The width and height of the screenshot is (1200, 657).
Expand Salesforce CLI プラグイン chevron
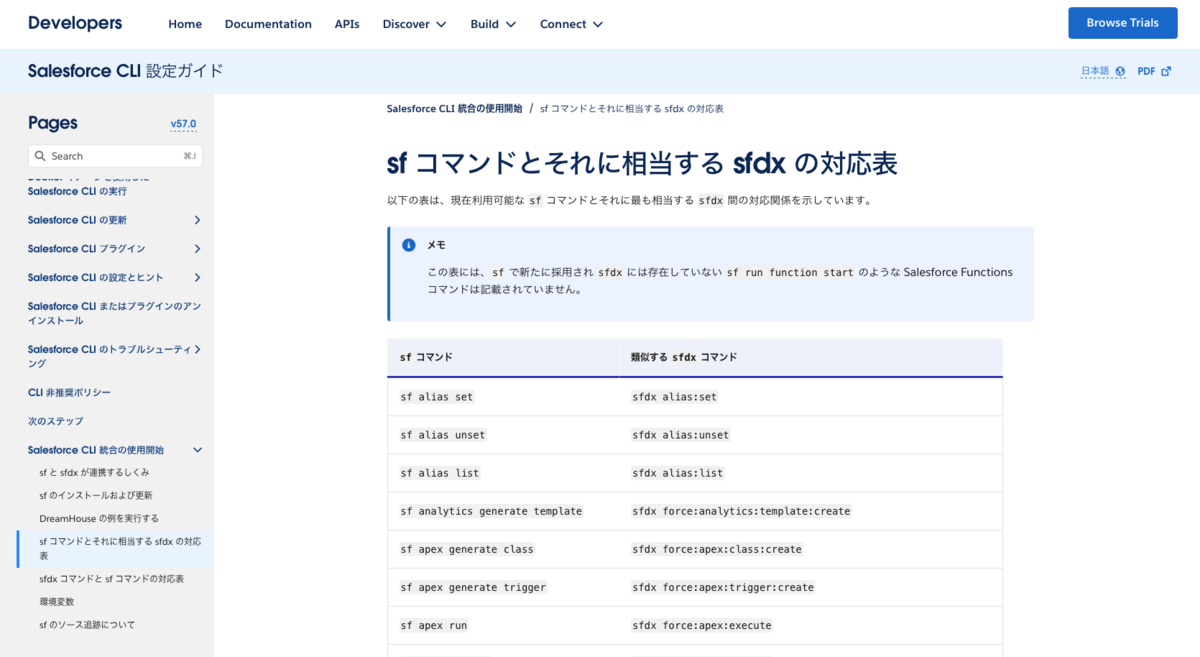pos(197,249)
